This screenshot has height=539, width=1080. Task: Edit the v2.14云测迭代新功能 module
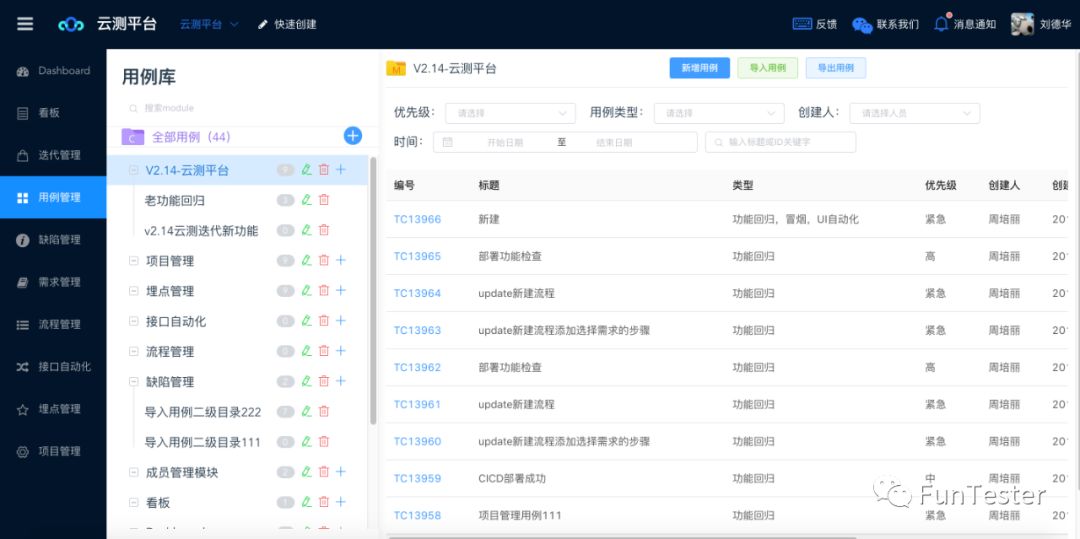coord(307,231)
